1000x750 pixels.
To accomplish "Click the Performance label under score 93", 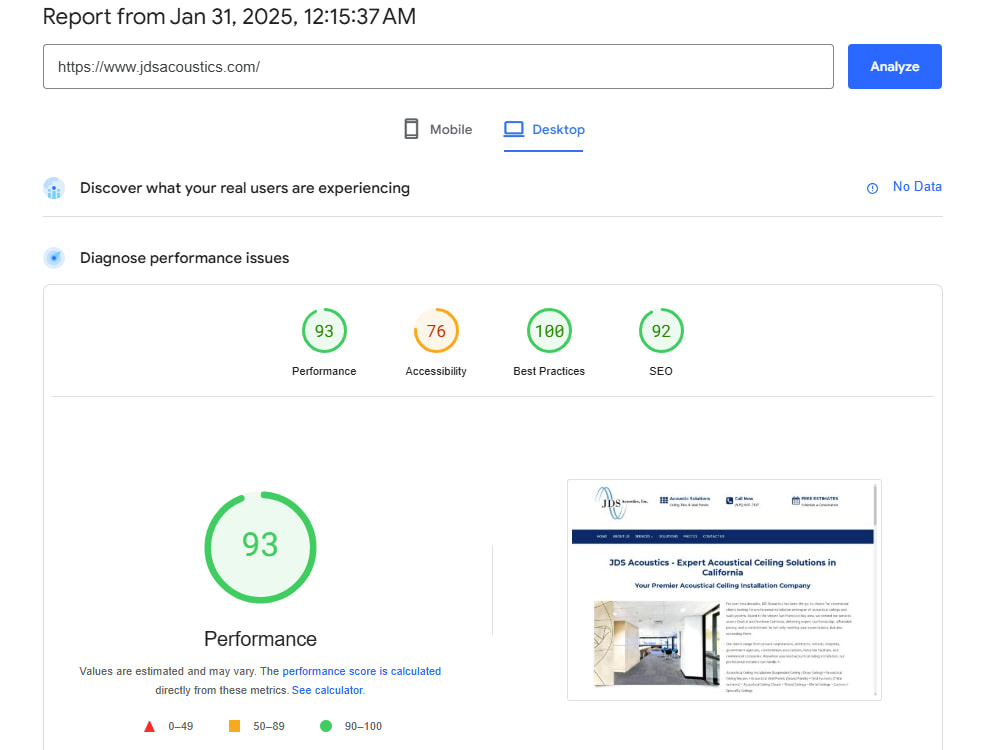I will click(324, 371).
